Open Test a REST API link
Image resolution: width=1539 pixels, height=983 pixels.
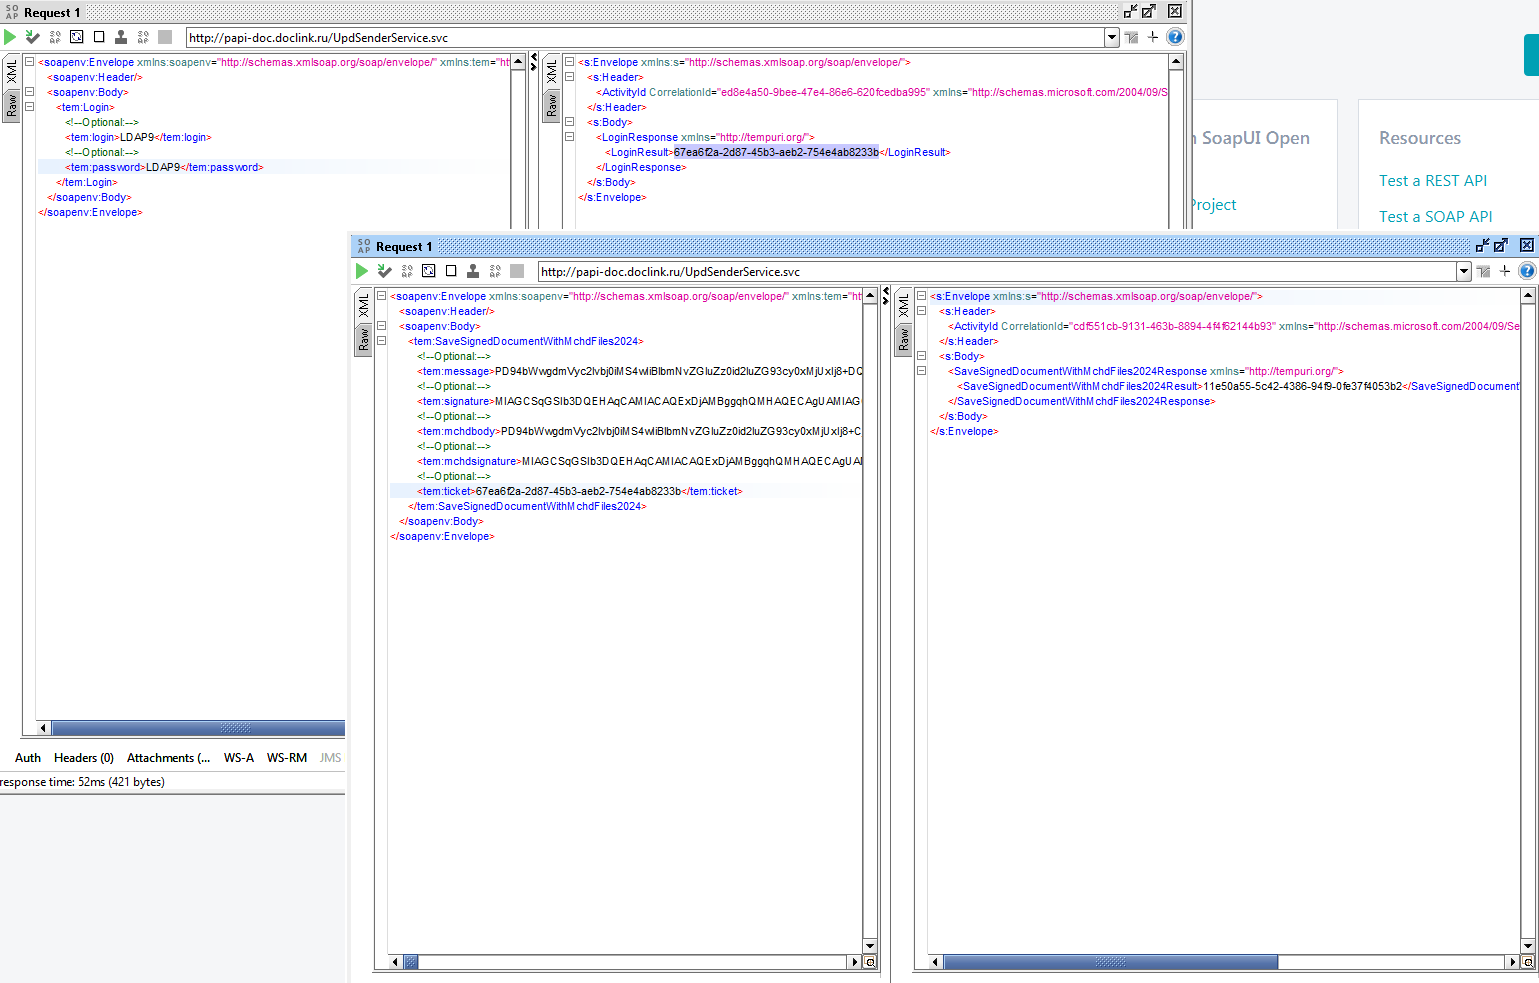coord(1433,181)
